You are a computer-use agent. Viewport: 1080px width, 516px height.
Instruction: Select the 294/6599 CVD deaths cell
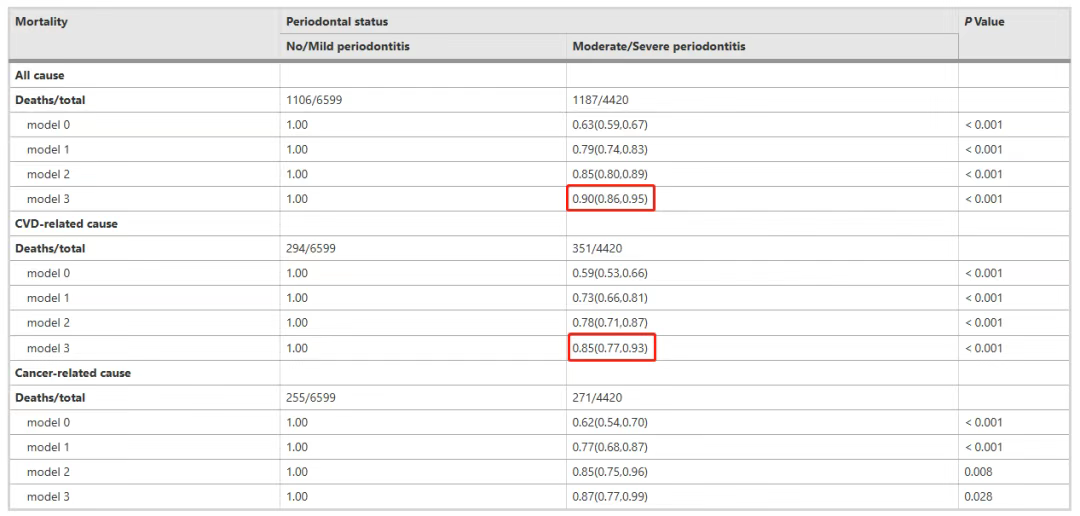(x=424, y=249)
